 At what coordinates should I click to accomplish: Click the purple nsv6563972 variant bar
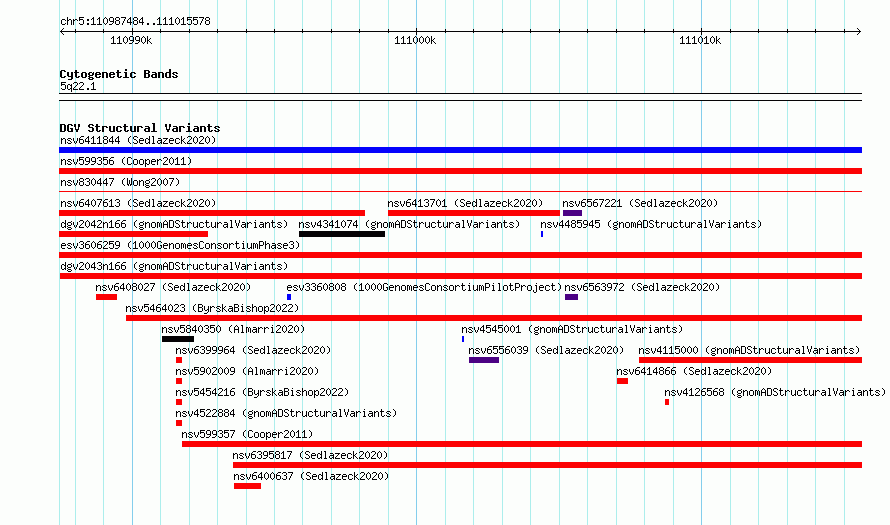pos(571,297)
